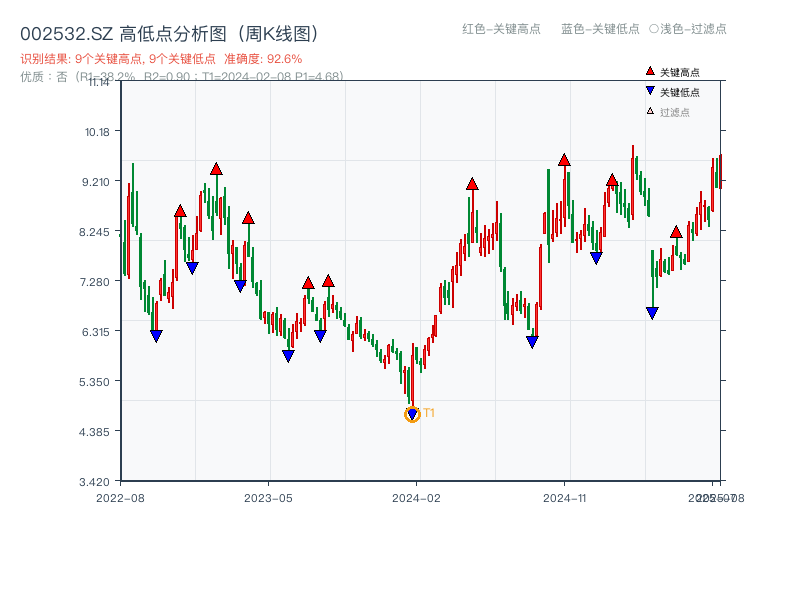Screen dimensions: 800x600
Task: Click the 3.420 y-axis price label
Action: coord(94,482)
